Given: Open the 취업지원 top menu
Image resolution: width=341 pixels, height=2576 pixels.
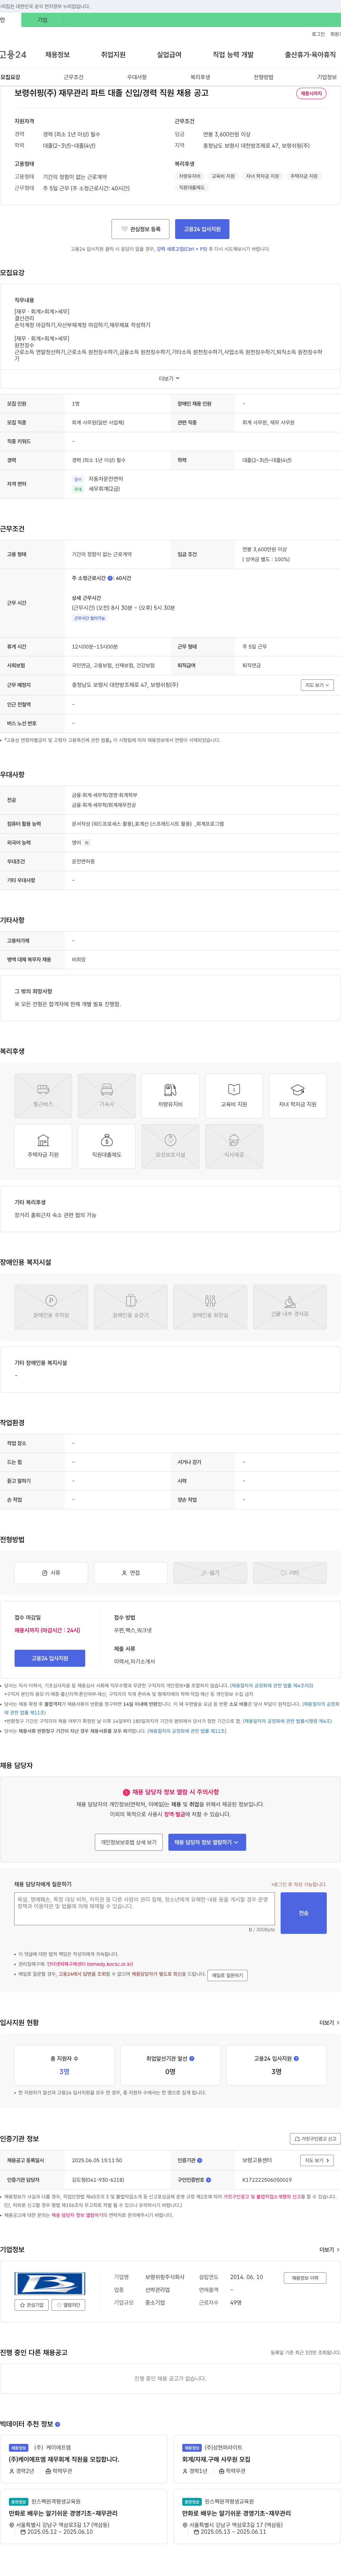Looking at the screenshot, I should [x=113, y=55].
